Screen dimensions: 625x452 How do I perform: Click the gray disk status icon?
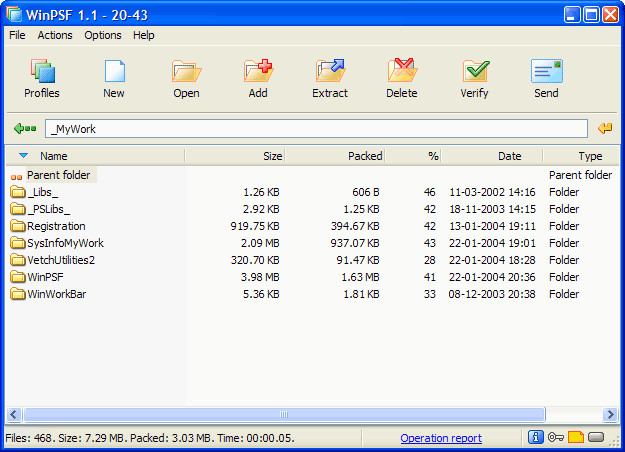pyautogui.click(x=596, y=437)
